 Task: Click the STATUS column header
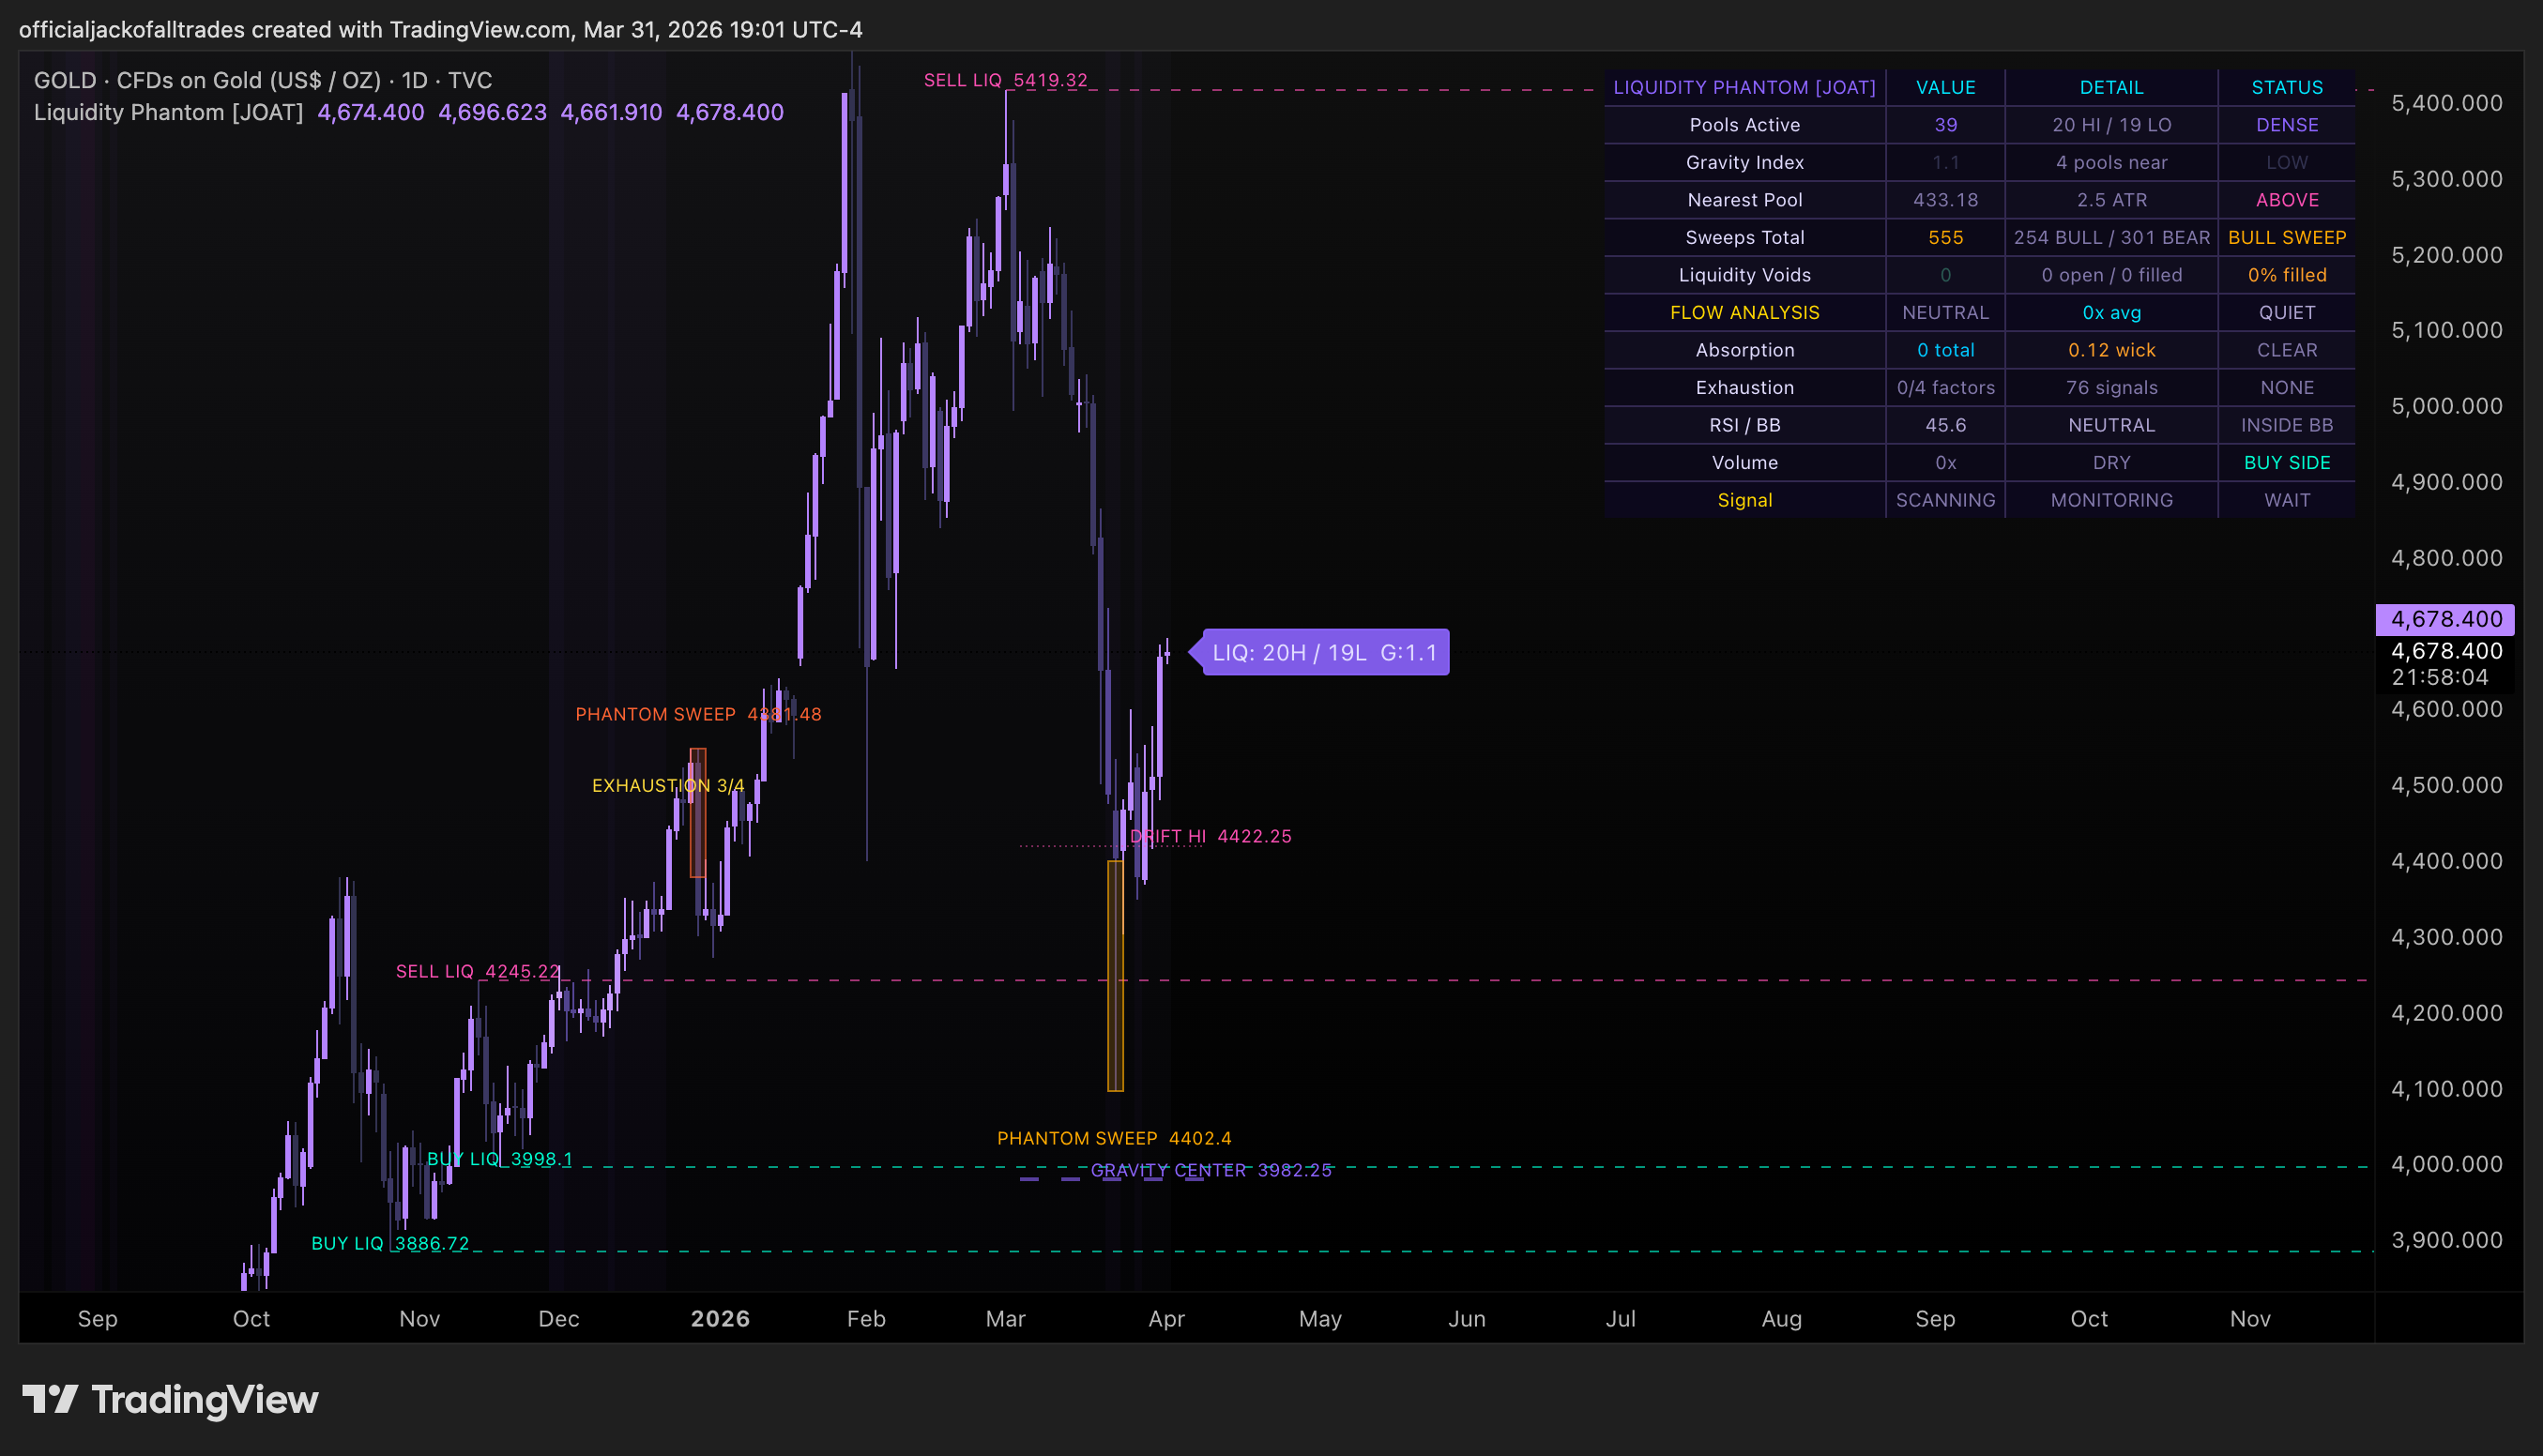[2287, 87]
